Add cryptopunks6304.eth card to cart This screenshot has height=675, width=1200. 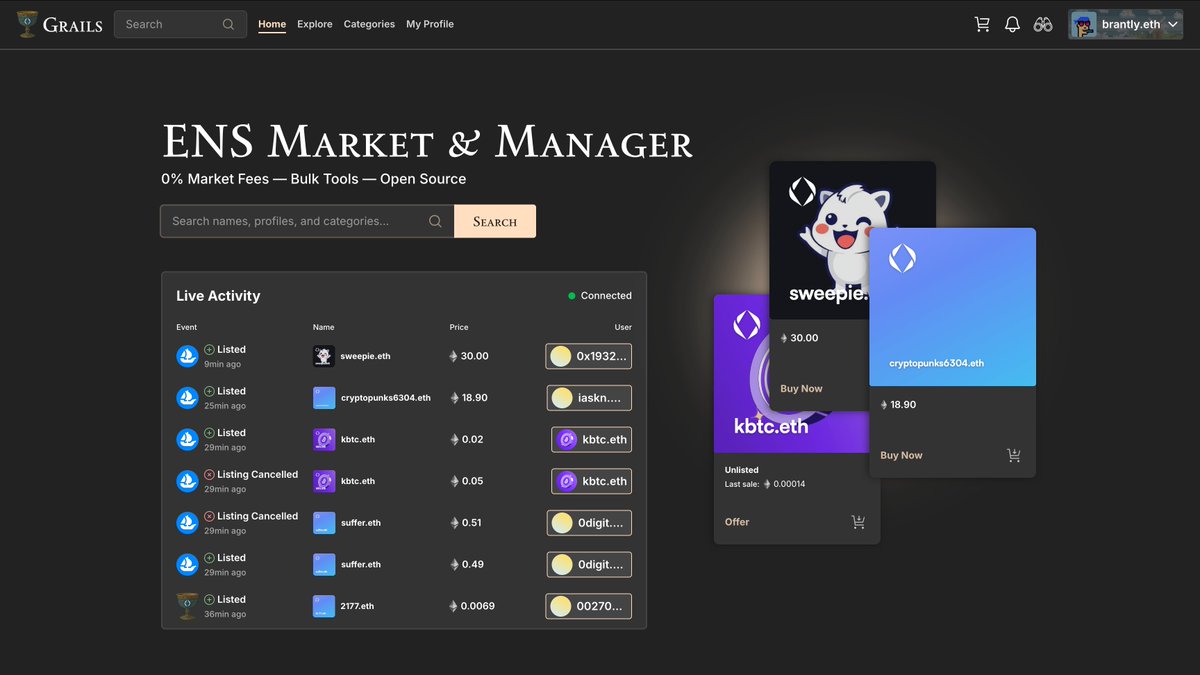tap(1014, 456)
